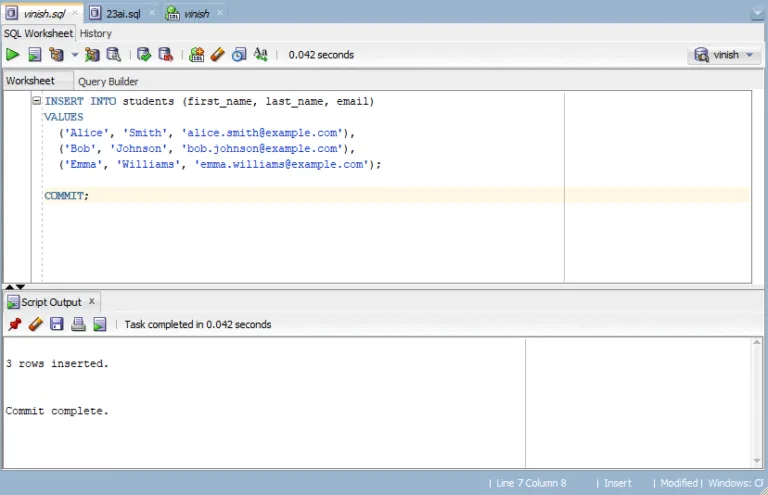Click the SQL Tuning Advisor icon
Screen dimensions: 768x495
[x=114, y=54]
